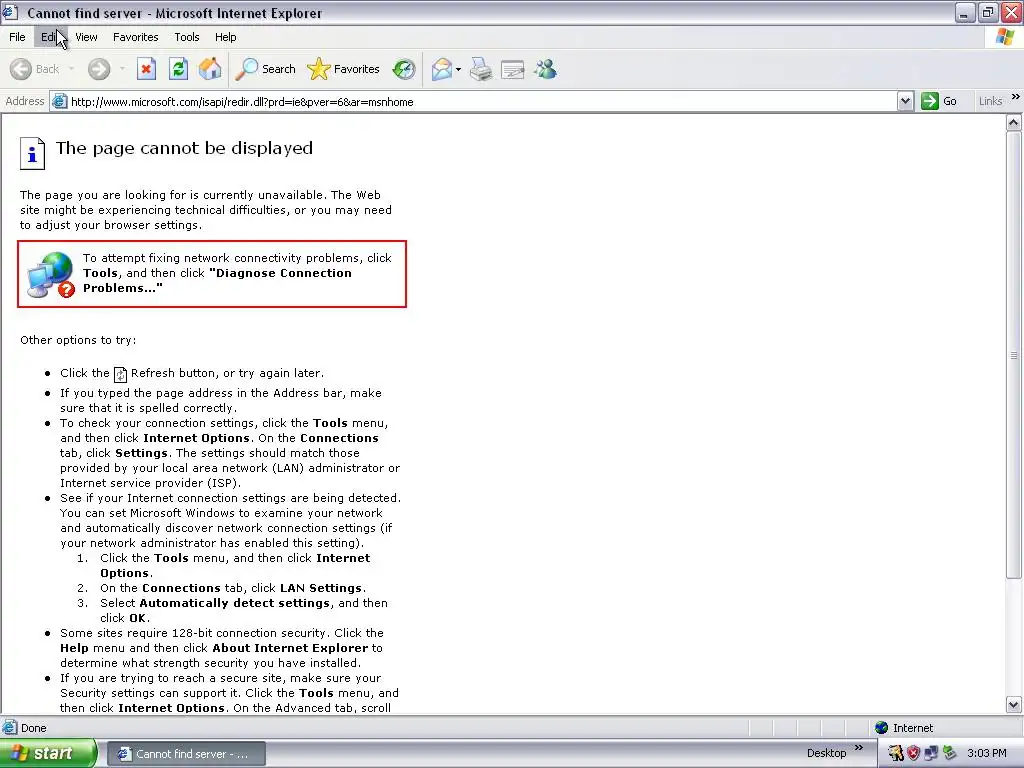Expand the address bar URL dropdown
This screenshot has height=768, width=1024.
[x=905, y=101]
